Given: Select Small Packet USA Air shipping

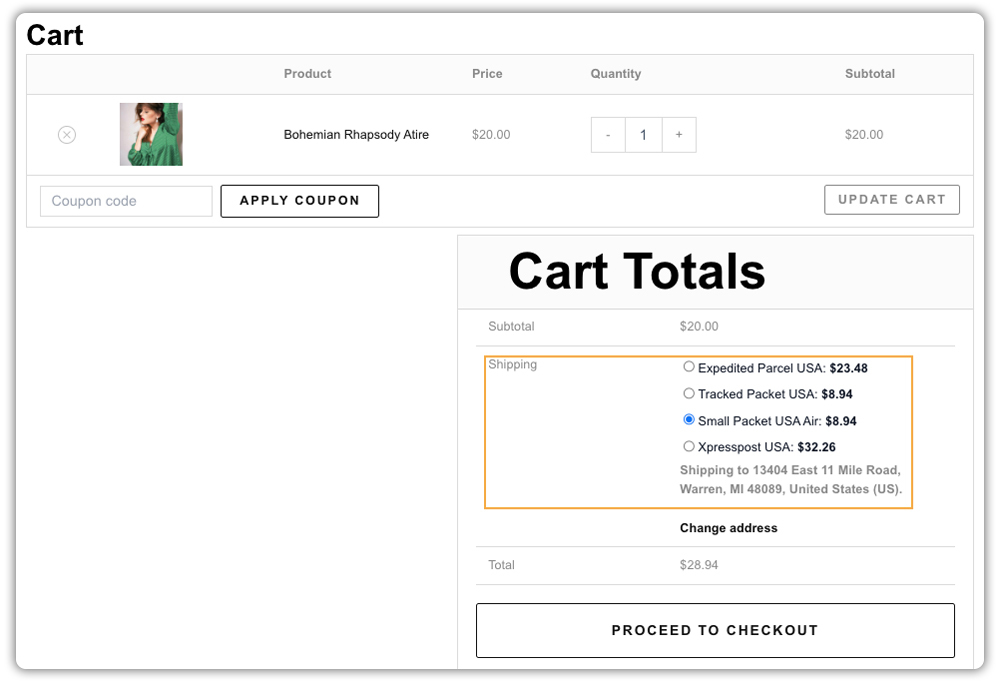Looking at the screenshot, I should [x=689, y=420].
